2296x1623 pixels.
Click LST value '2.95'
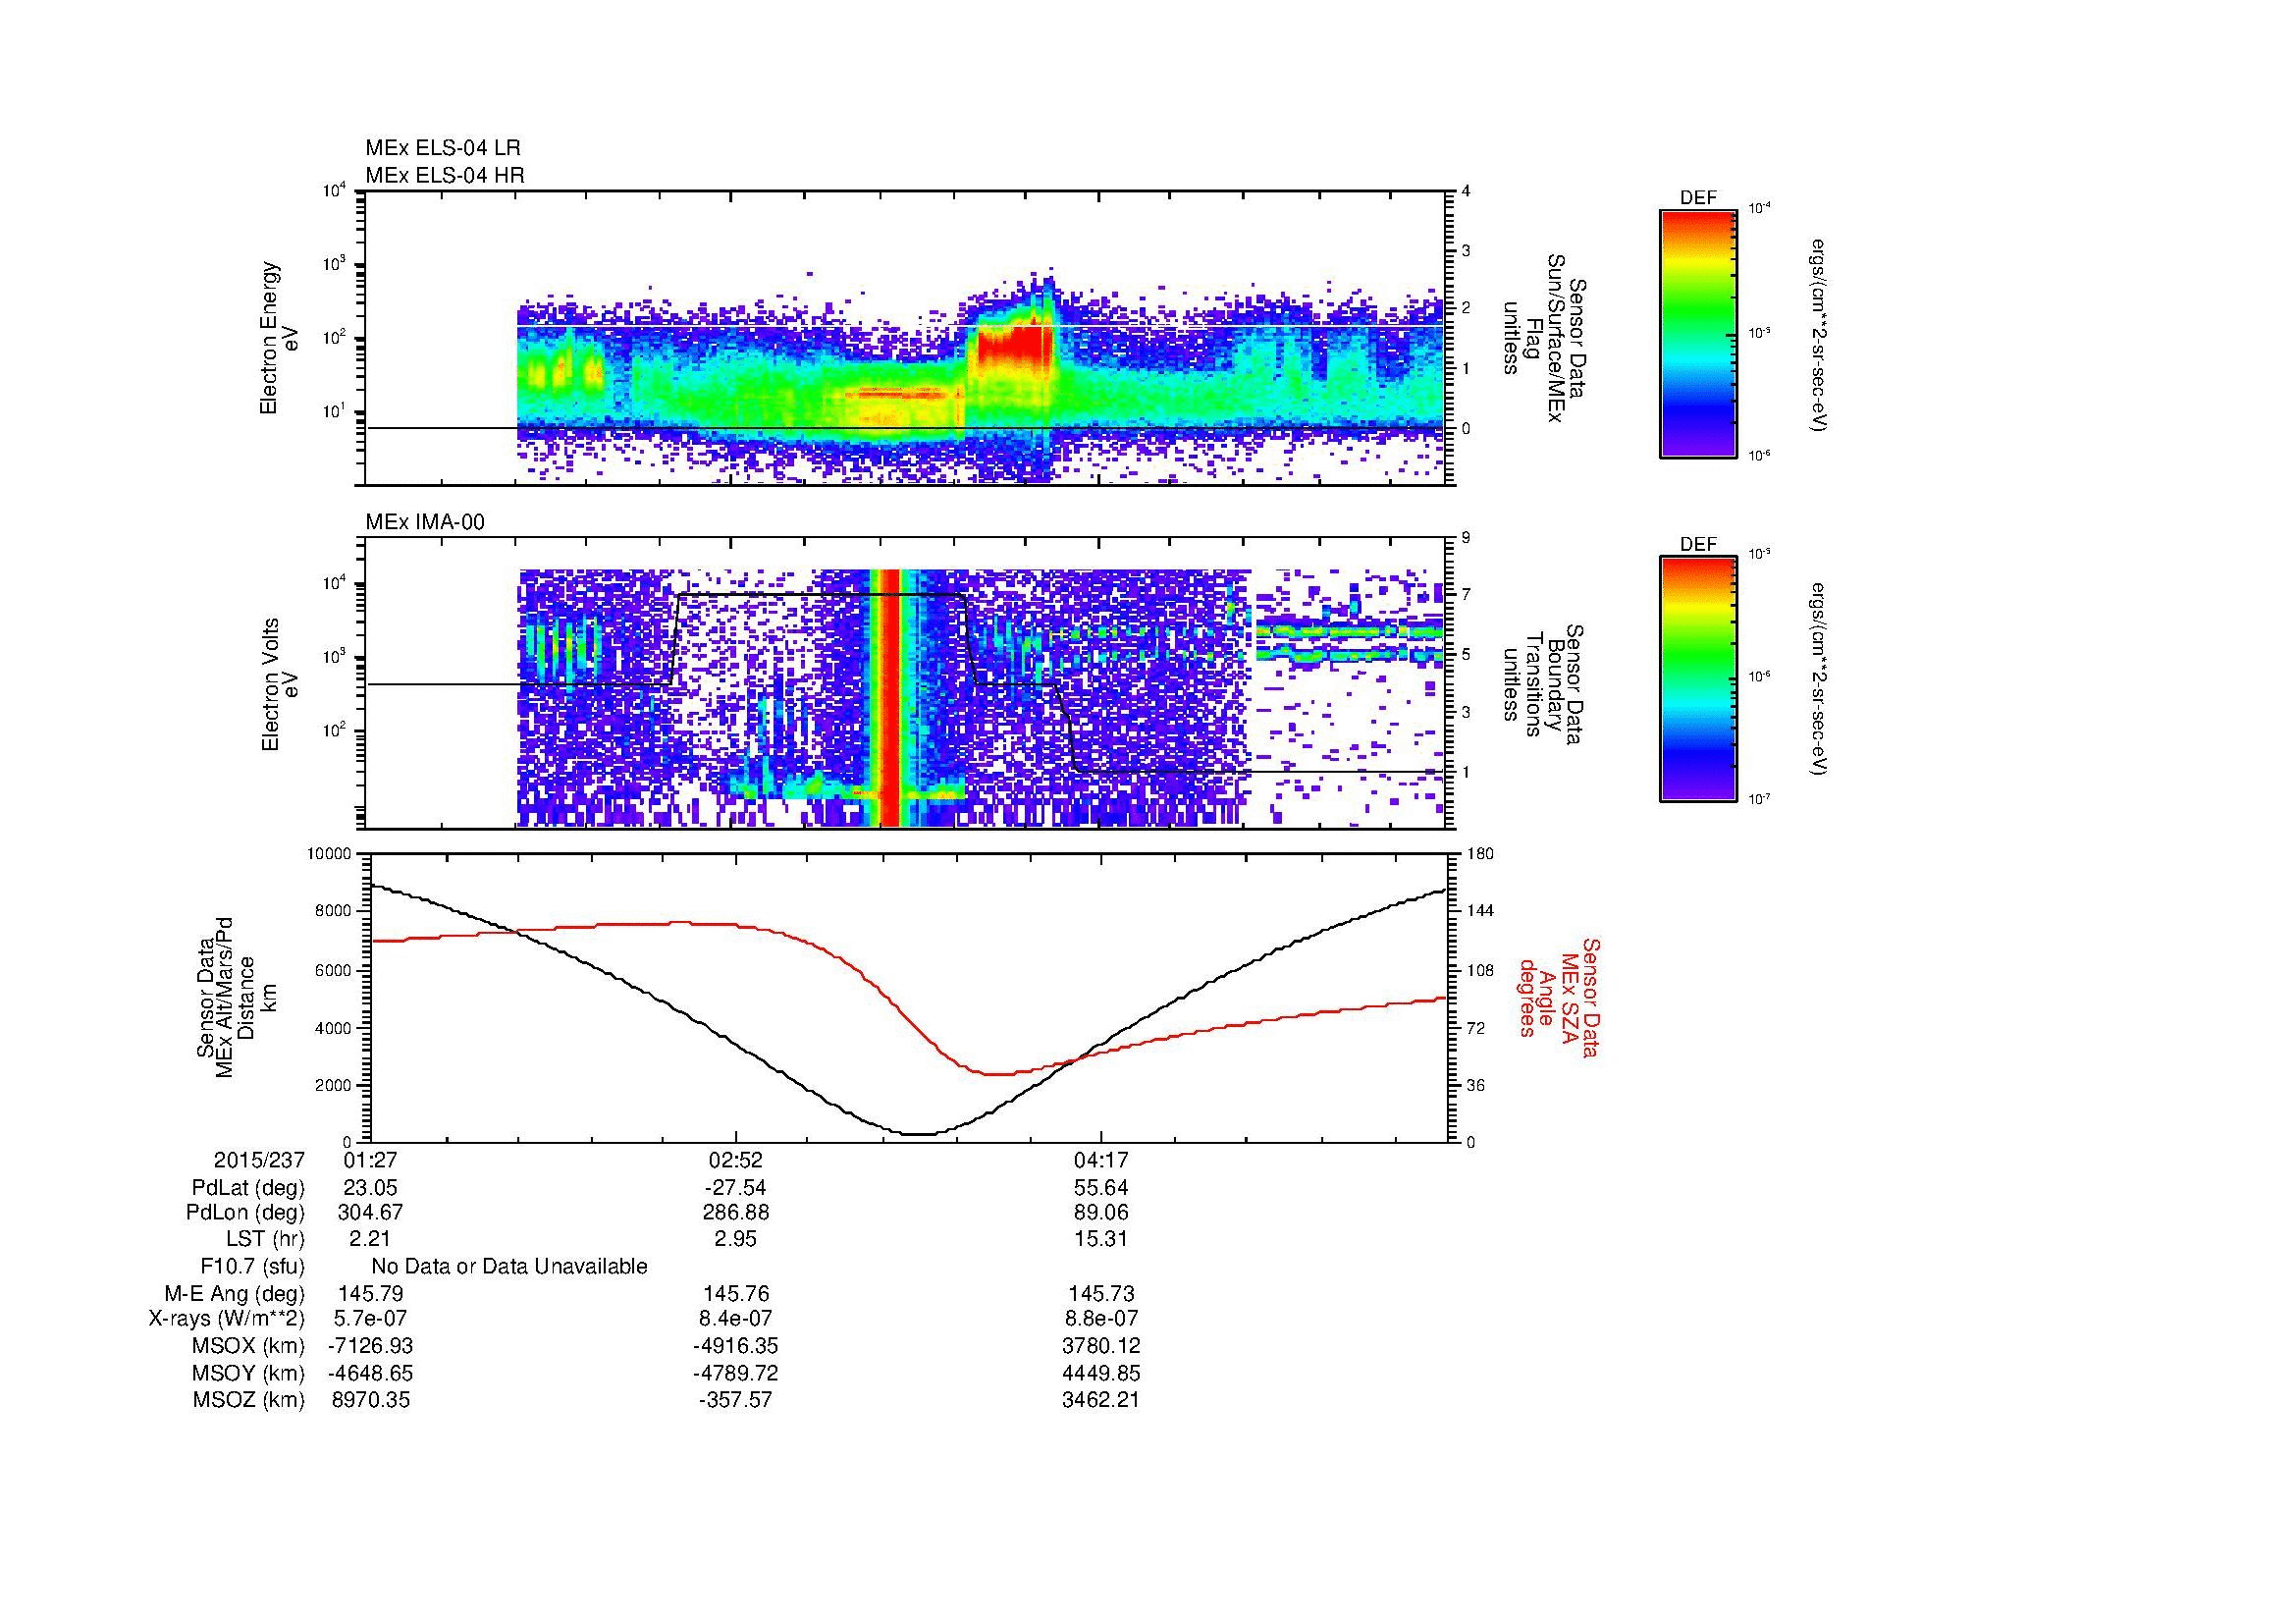click(736, 1240)
